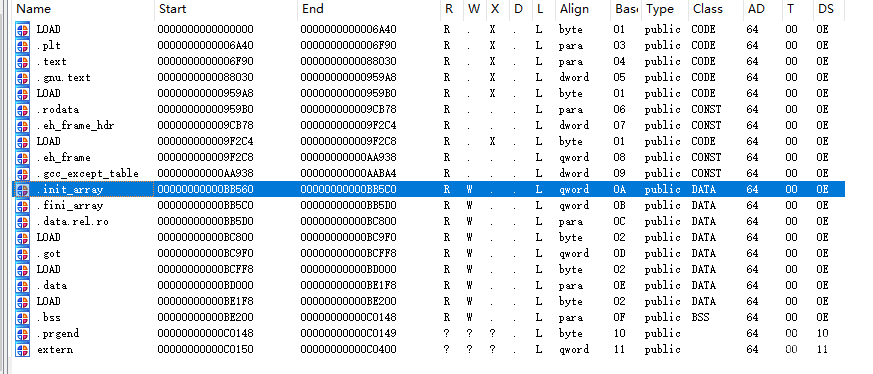The image size is (873, 374).
Task: Click the segment icon of the .rodata row
Action: 22,110
